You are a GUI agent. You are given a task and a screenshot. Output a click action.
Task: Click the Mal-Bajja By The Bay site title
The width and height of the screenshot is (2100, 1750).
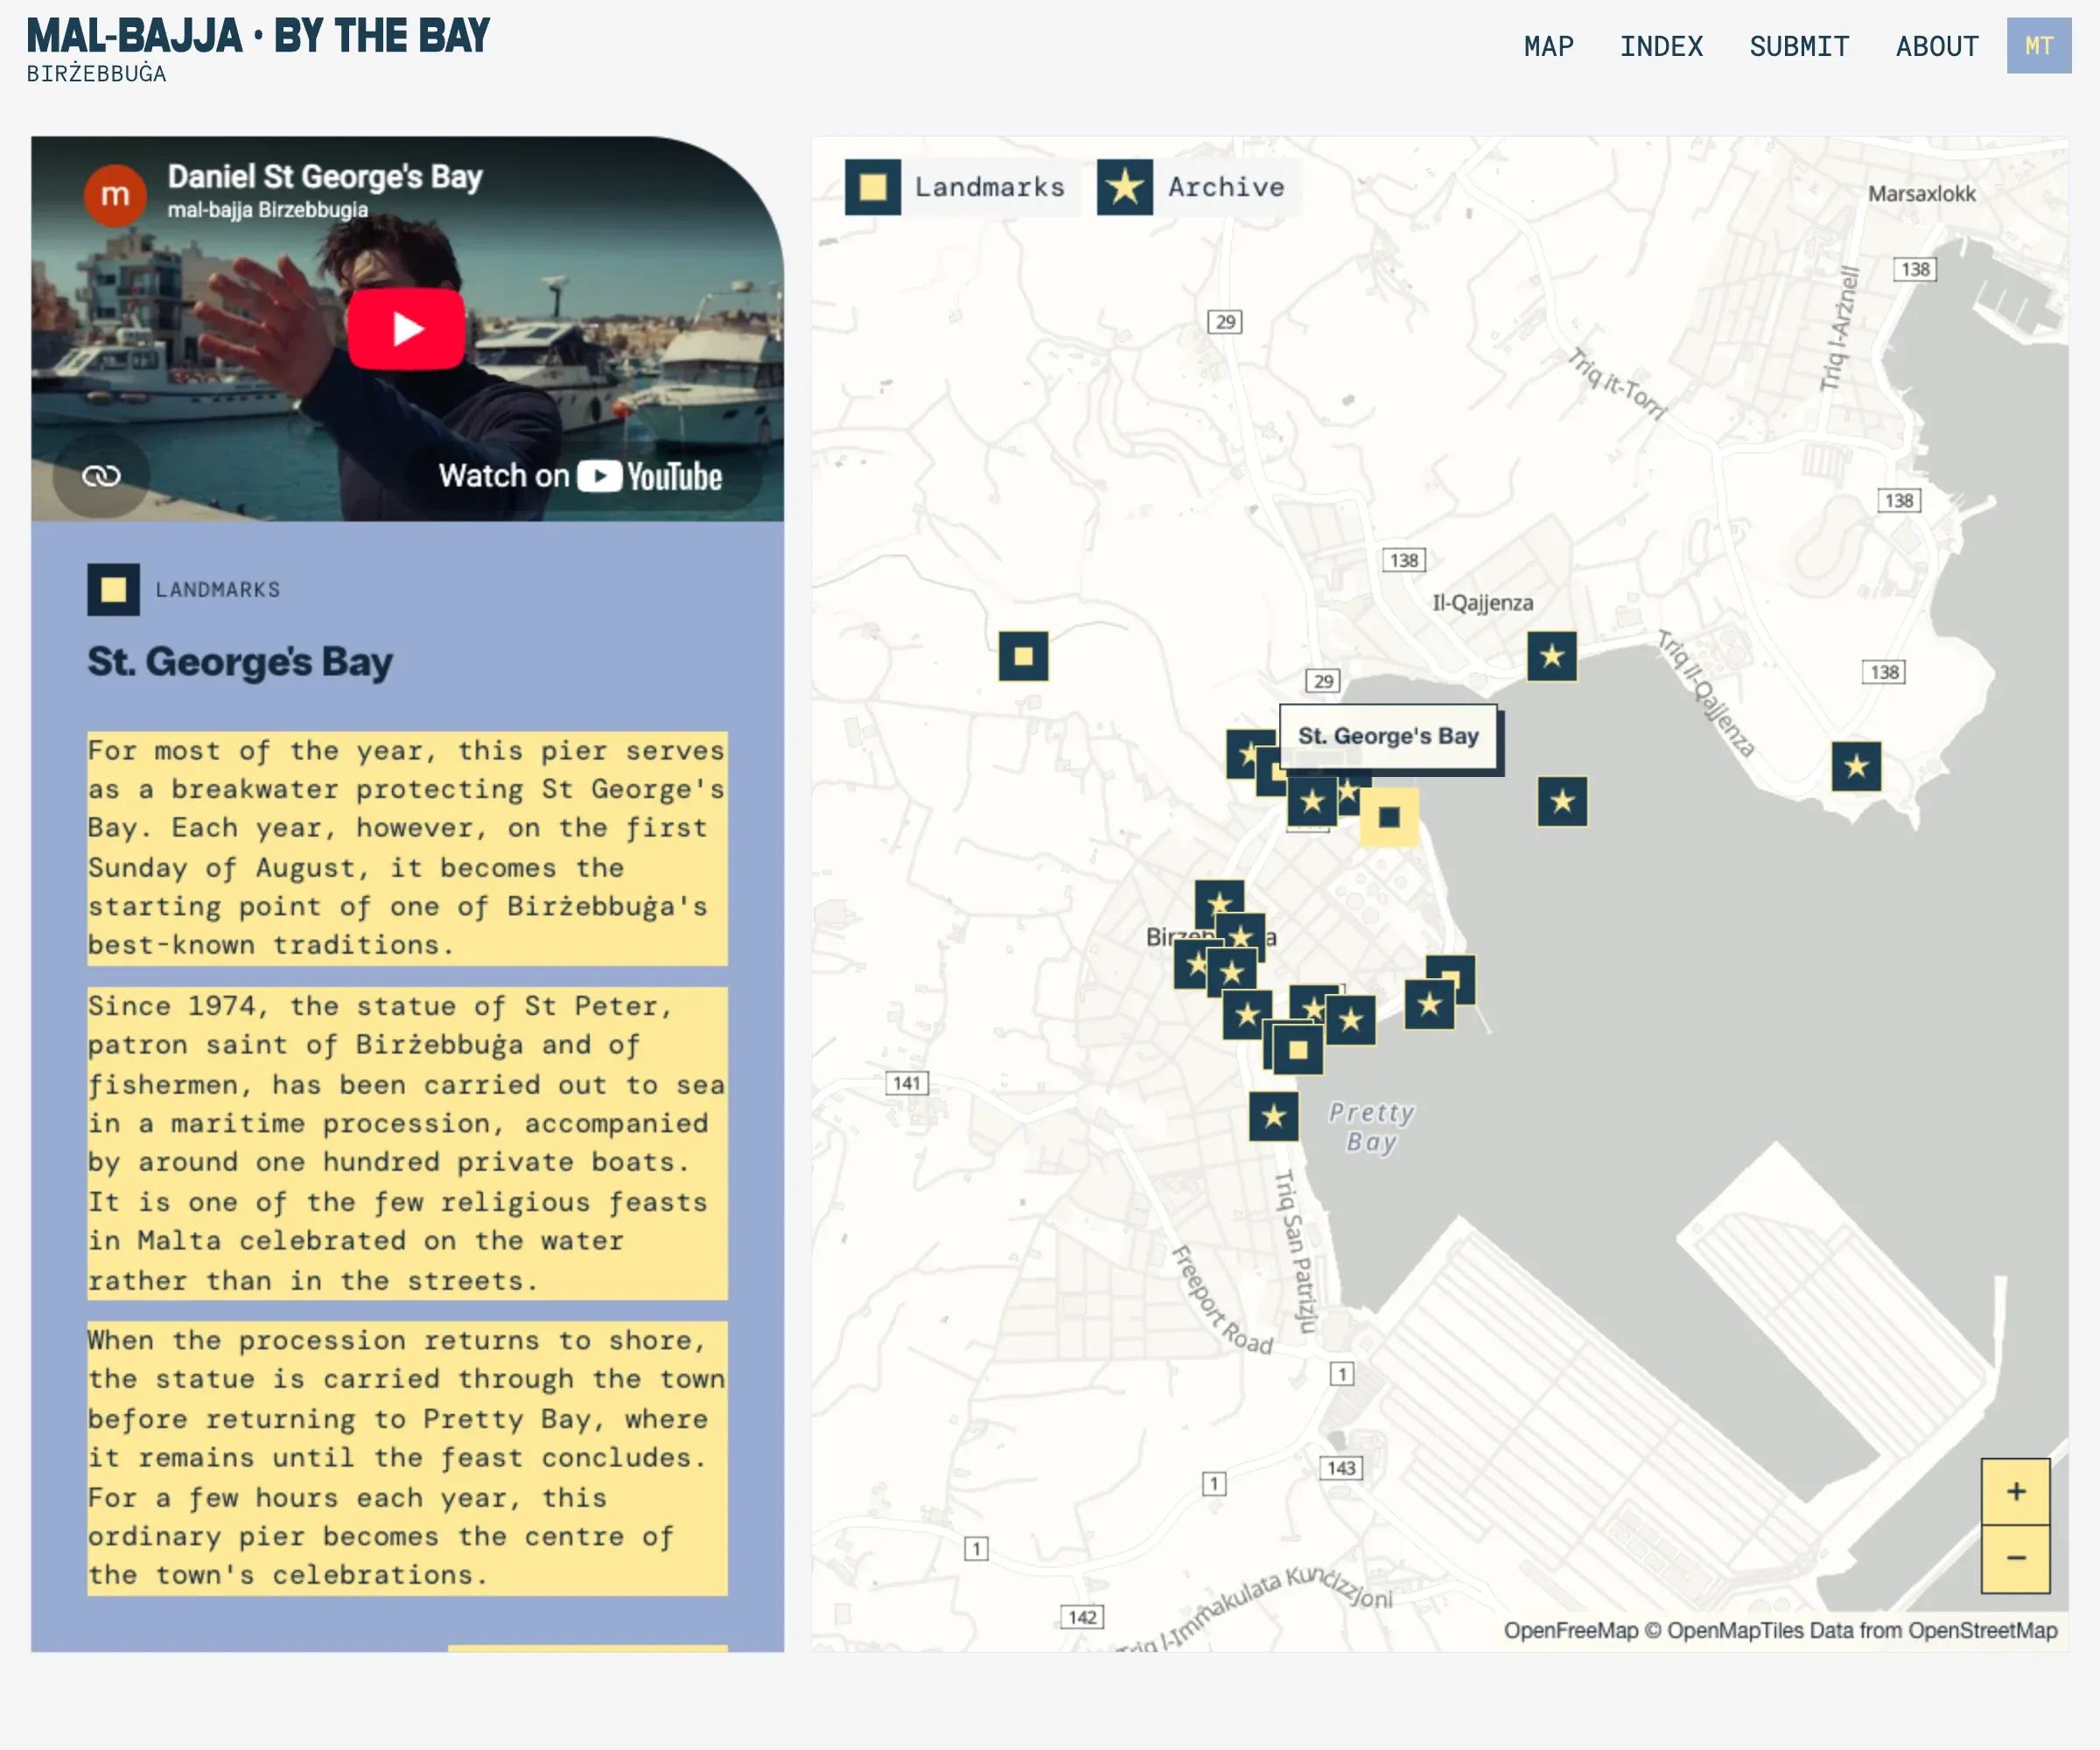[258, 36]
